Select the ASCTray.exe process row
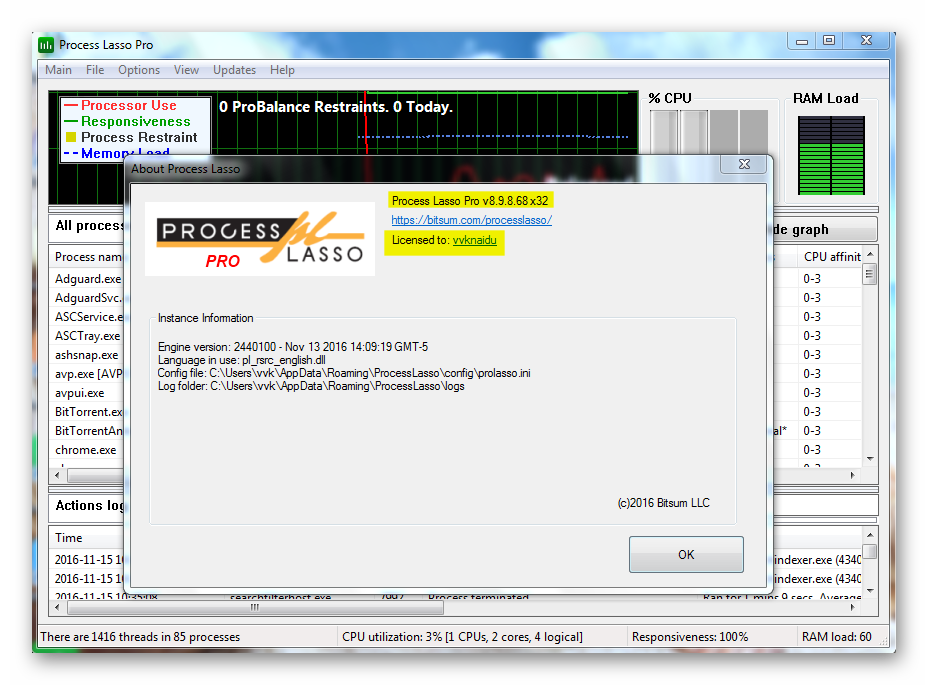The width and height of the screenshot is (928, 685). (x=88, y=336)
